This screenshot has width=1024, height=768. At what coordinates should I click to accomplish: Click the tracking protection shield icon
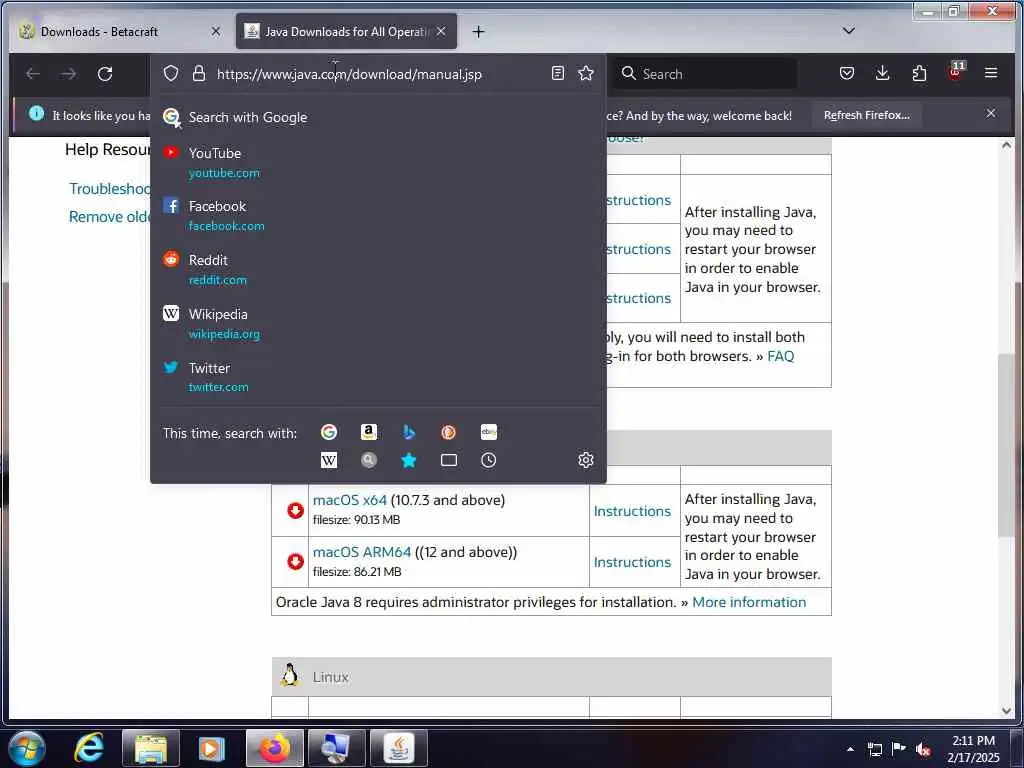[x=171, y=74]
